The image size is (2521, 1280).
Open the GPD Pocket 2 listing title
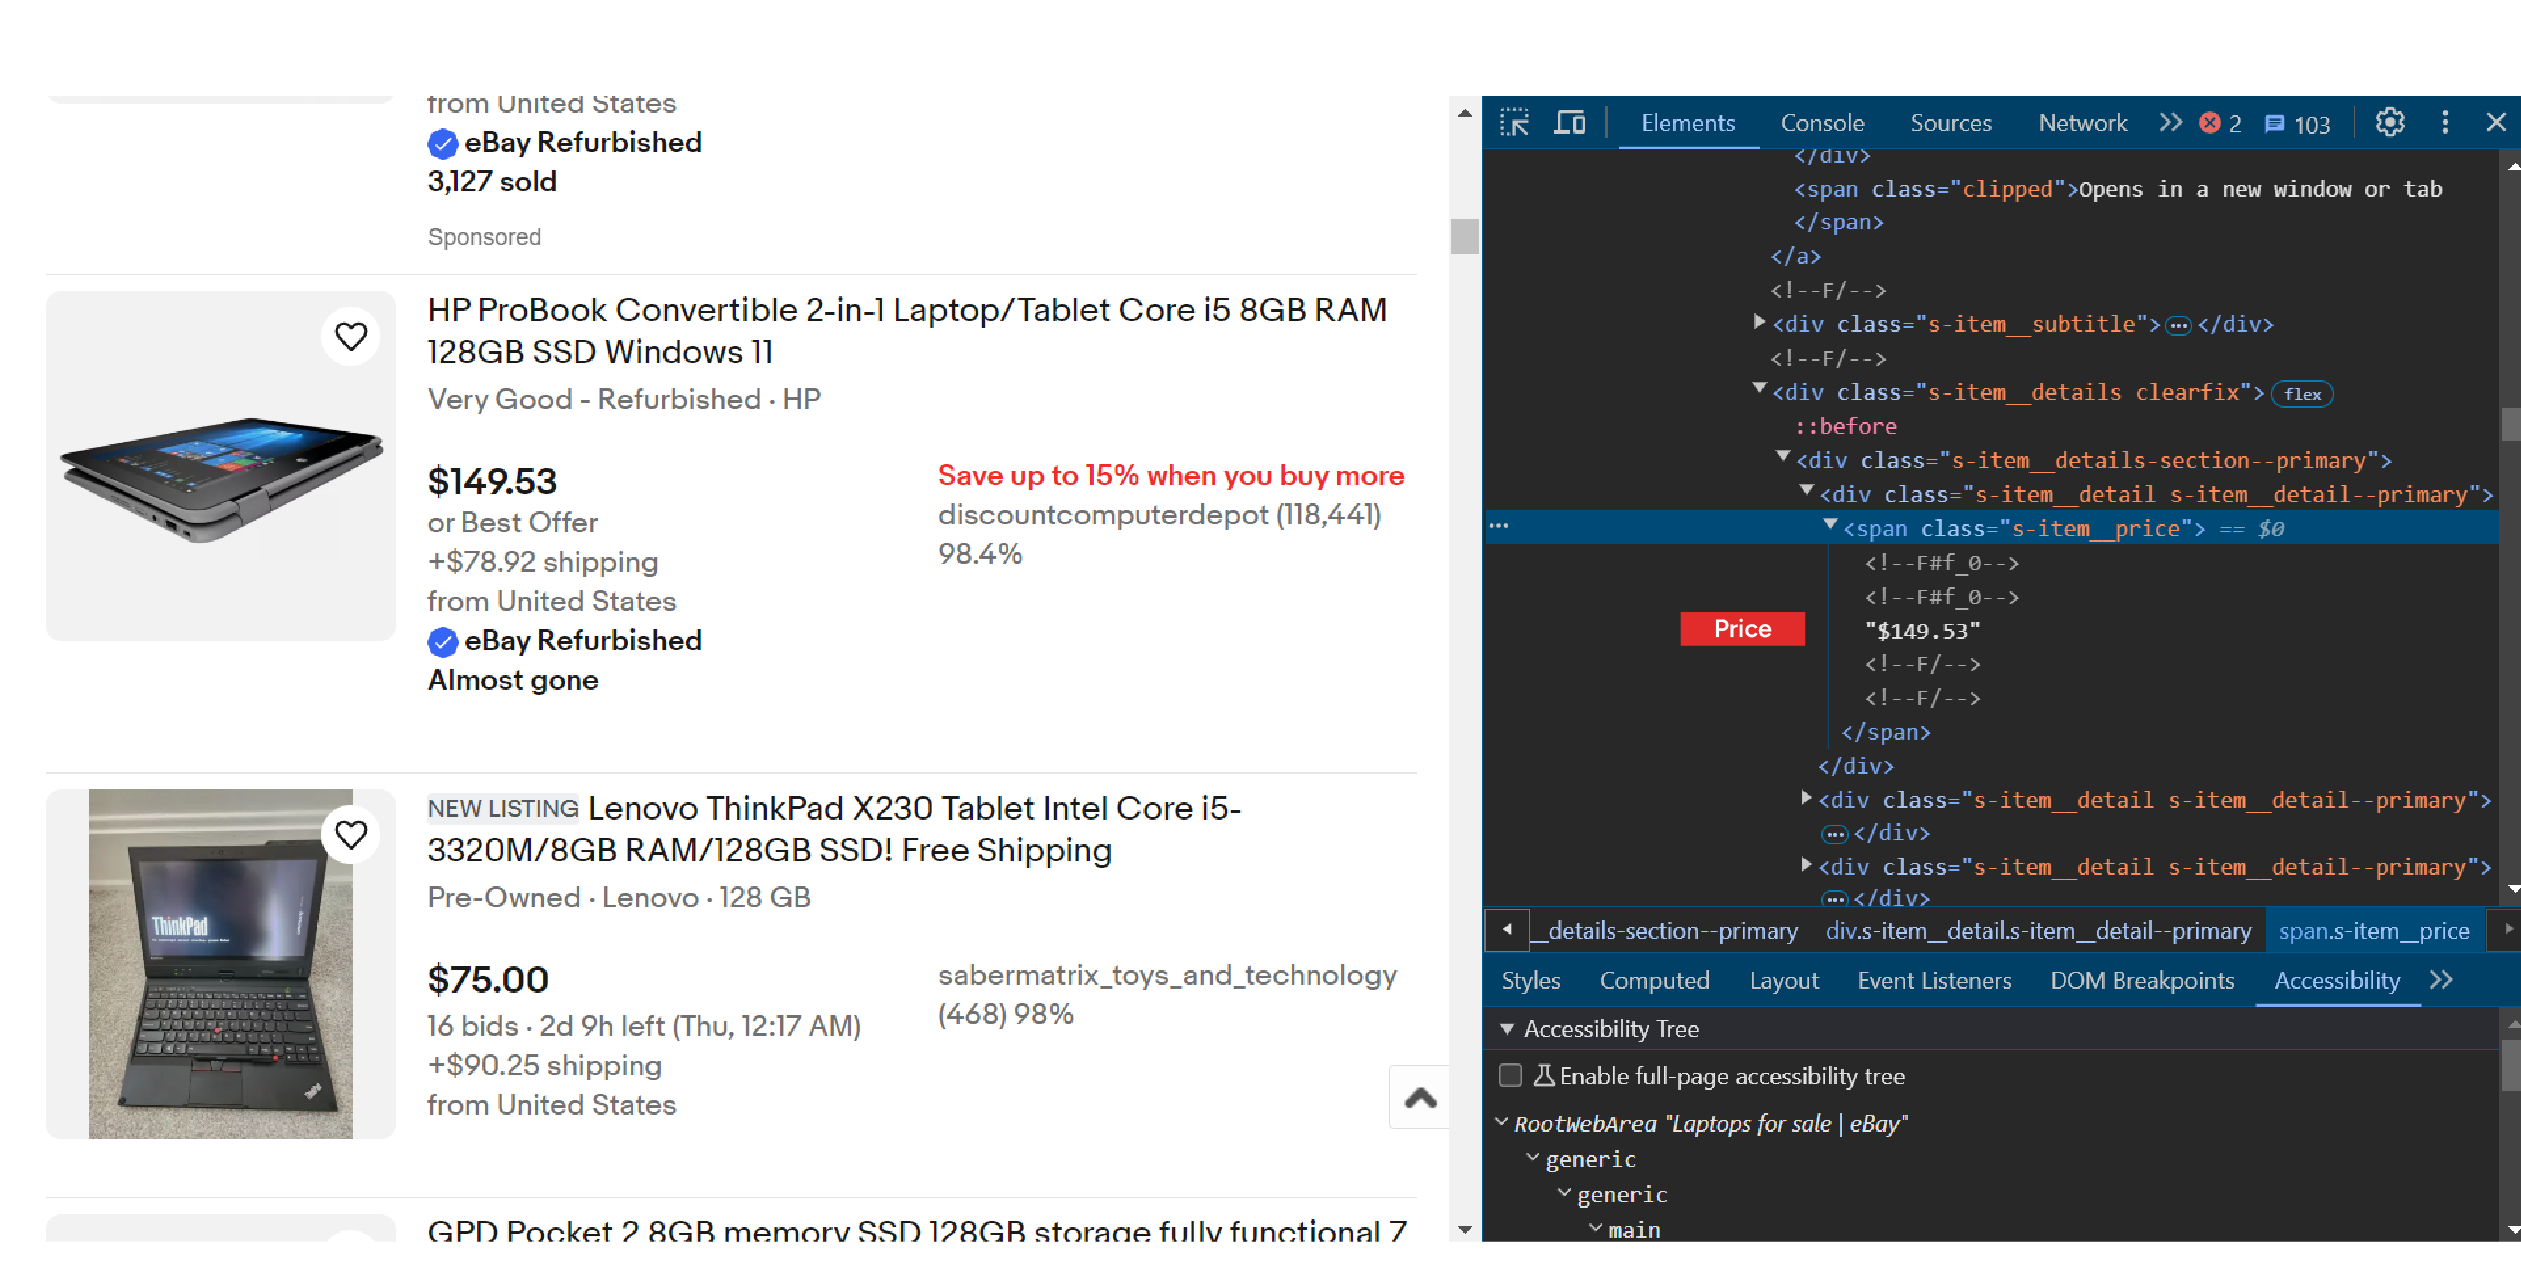[917, 1230]
